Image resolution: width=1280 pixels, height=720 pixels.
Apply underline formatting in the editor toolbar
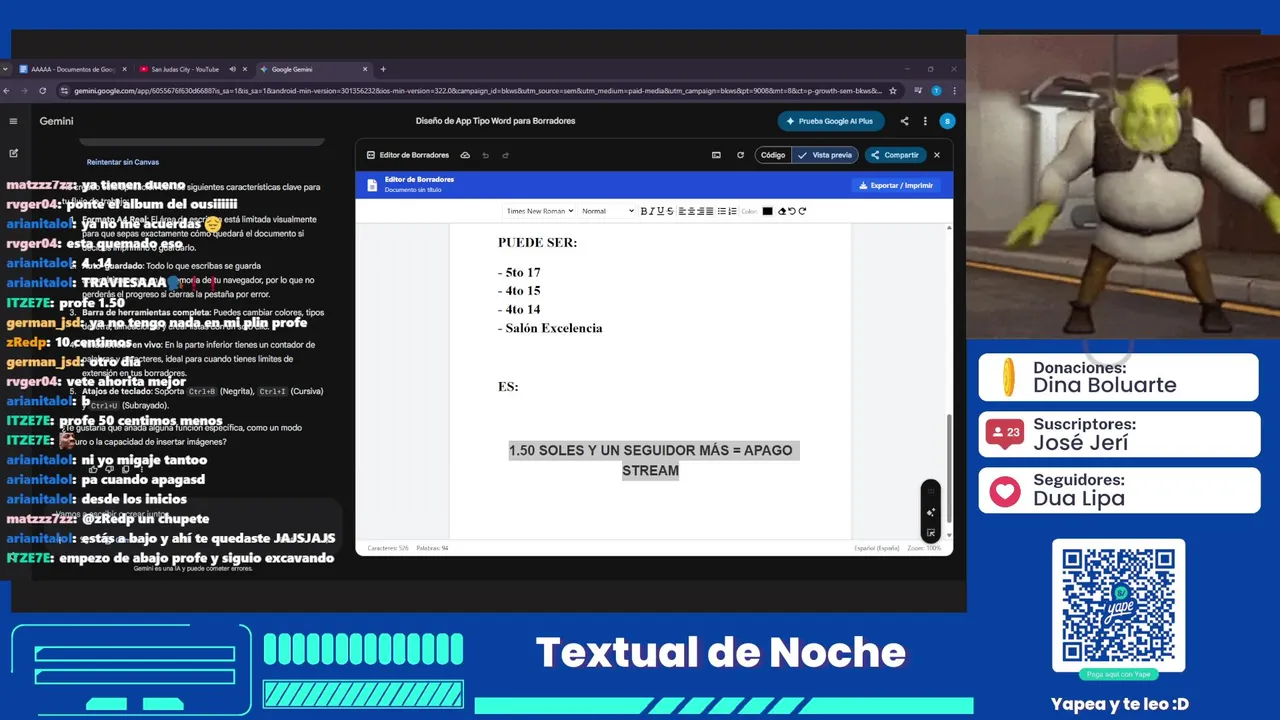(660, 211)
